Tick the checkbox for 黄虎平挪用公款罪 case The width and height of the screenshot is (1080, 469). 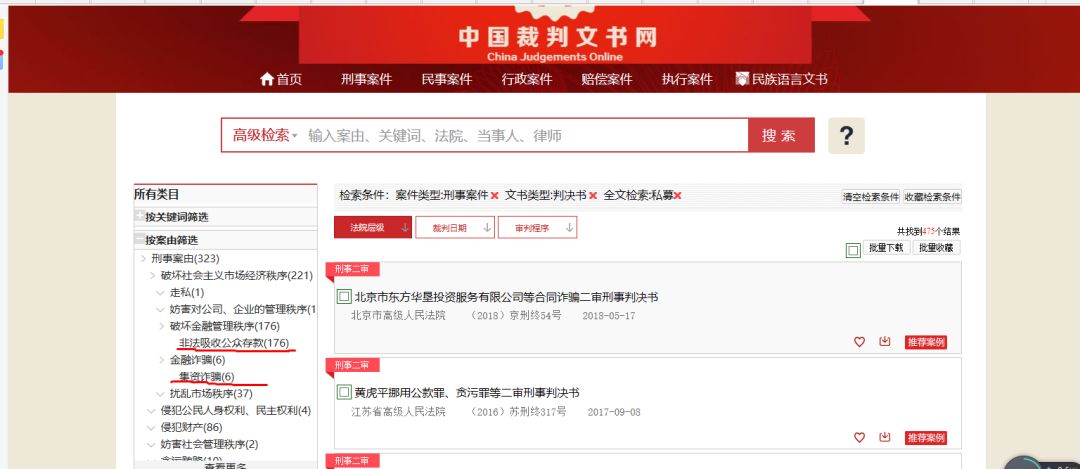(344, 393)
